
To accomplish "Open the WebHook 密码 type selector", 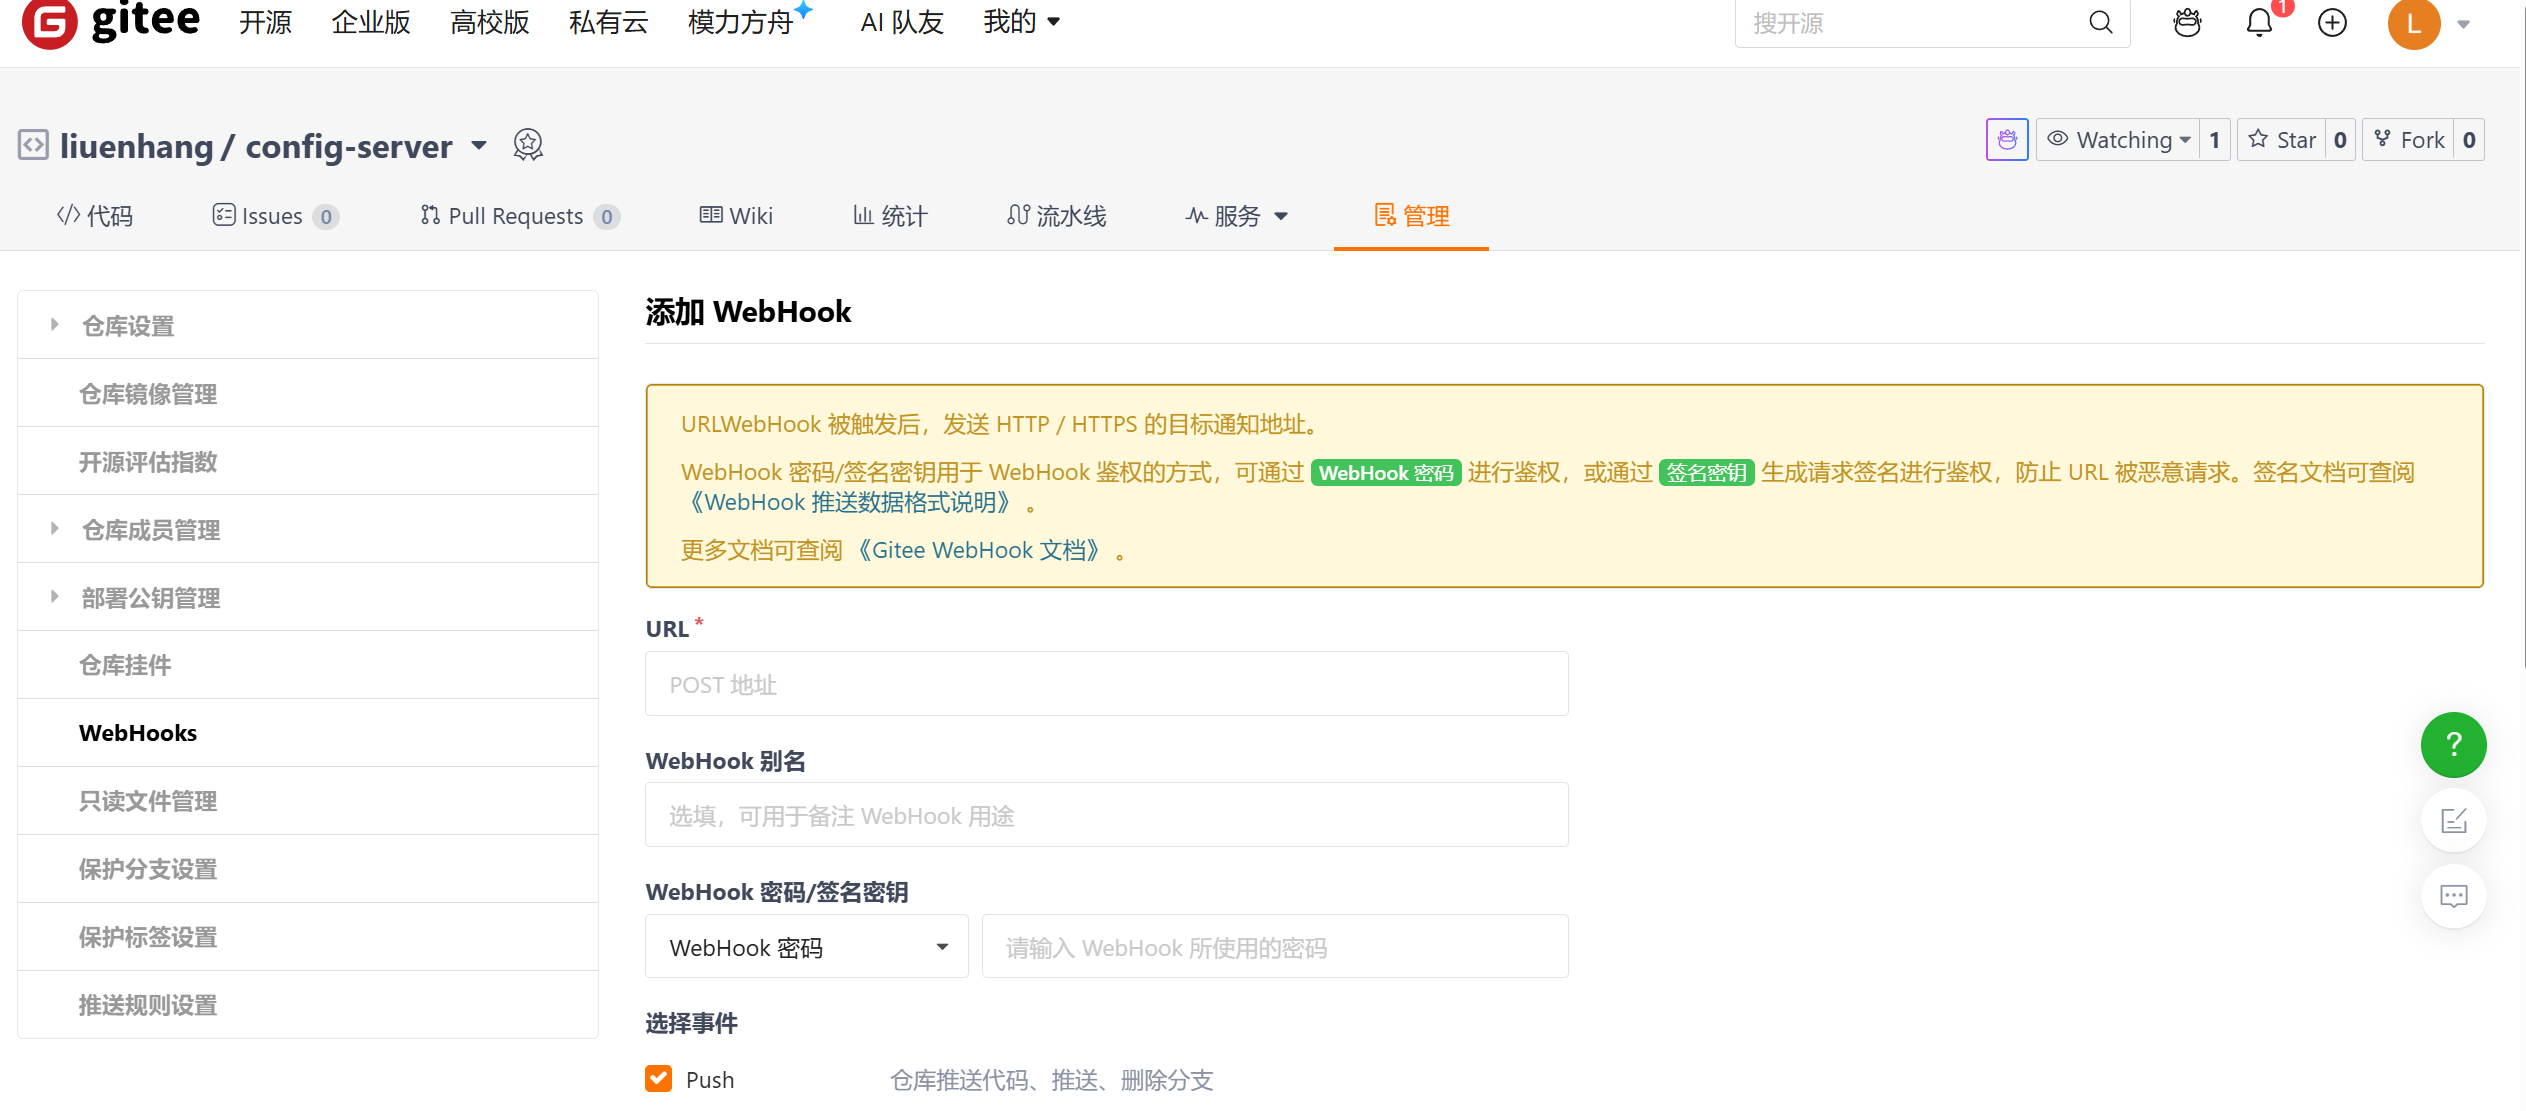I will [807, 947].
